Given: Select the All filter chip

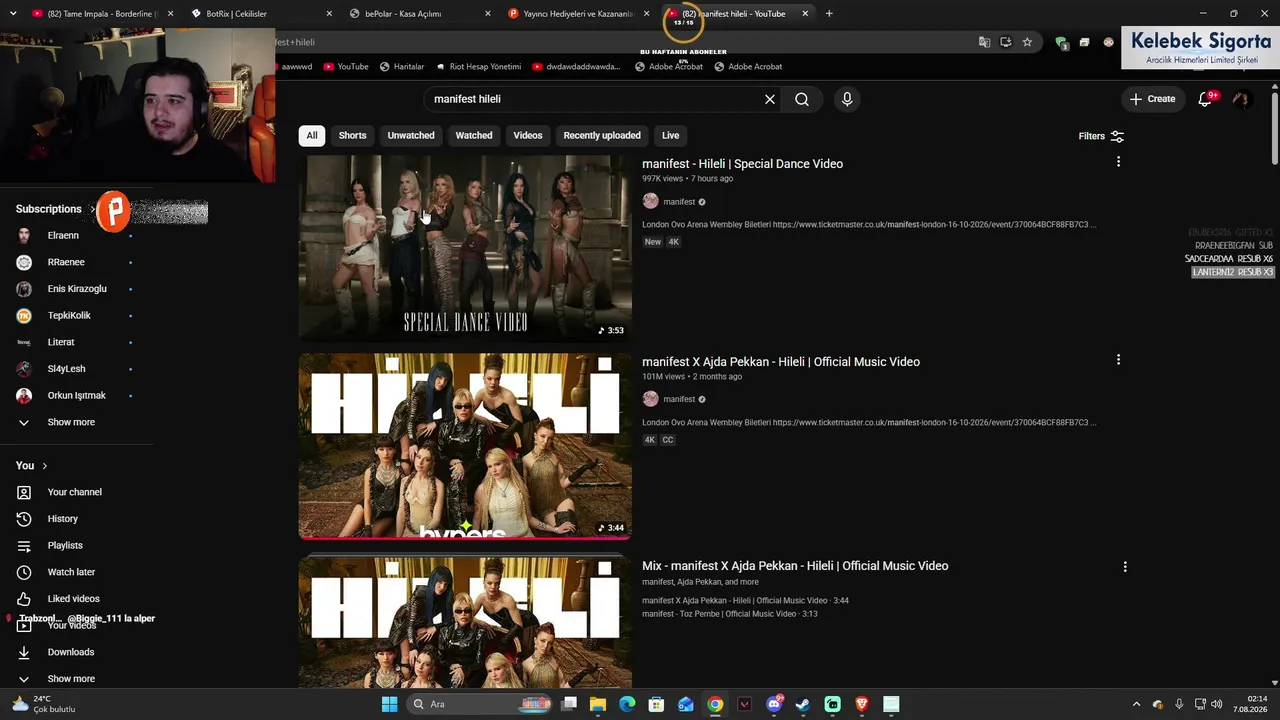Looking at the screenshot, I should pyautogui.click(x=312, y=136).
